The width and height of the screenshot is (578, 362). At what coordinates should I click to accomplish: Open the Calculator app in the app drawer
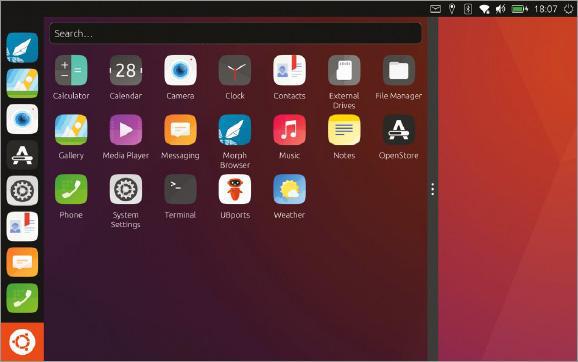71,70
